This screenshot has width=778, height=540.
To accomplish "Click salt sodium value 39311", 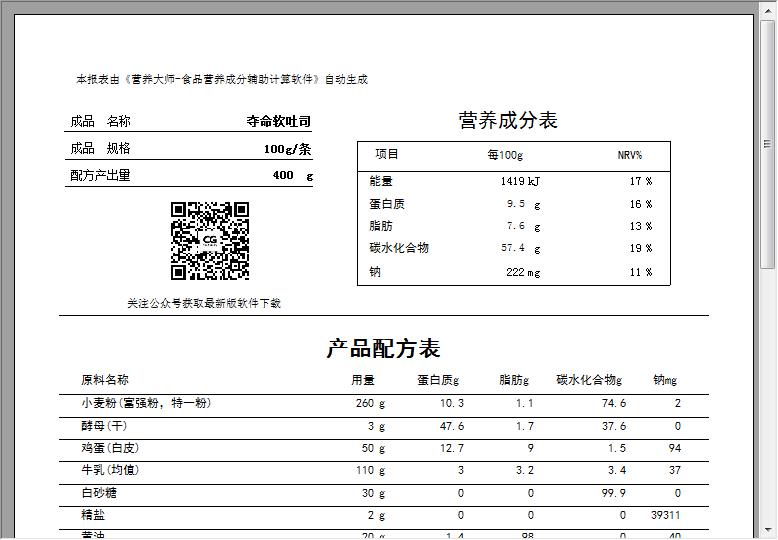I will tap(665, 515).
